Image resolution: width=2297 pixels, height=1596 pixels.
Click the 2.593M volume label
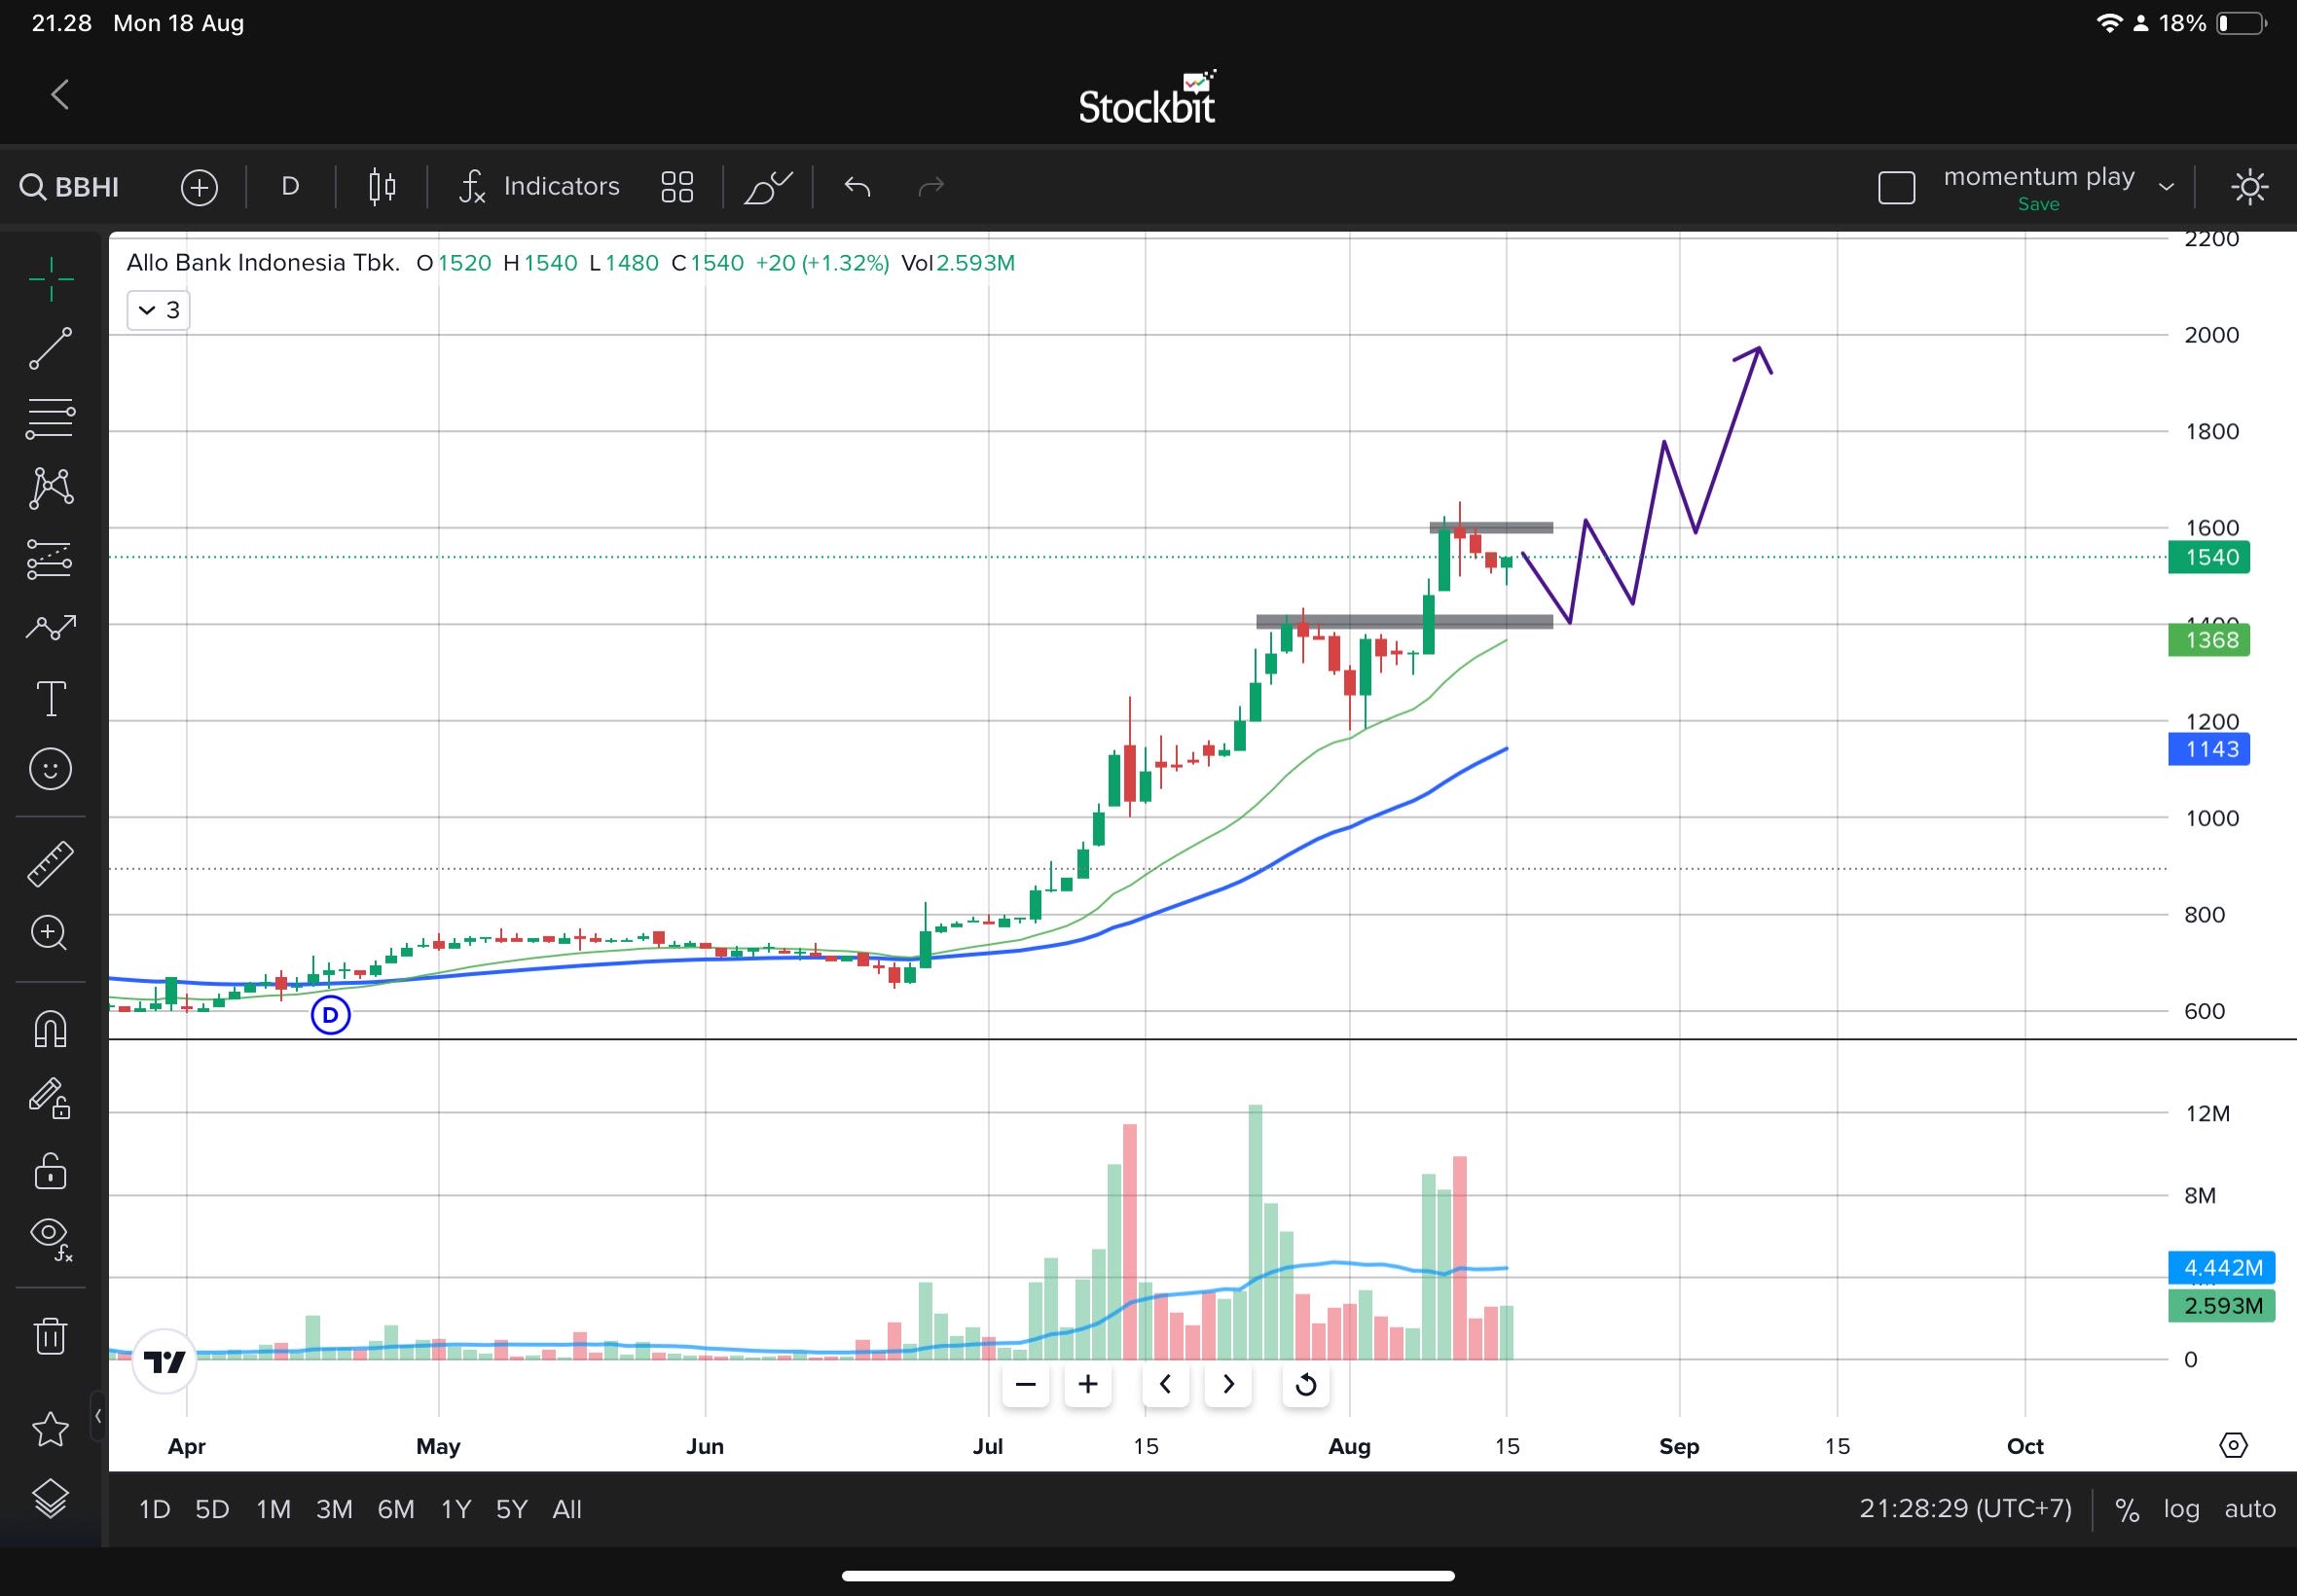(2222, 1306)
